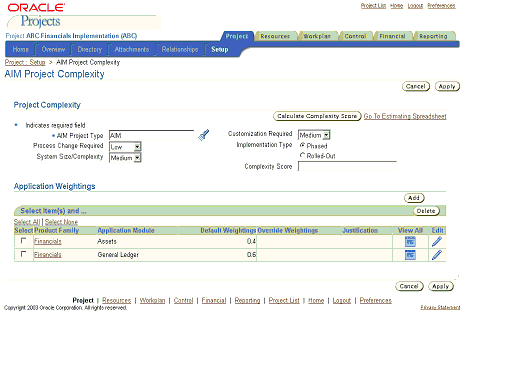This screenshot has height=384, width=512.
Task: Open the footer Control link
Action: point(183,300)
